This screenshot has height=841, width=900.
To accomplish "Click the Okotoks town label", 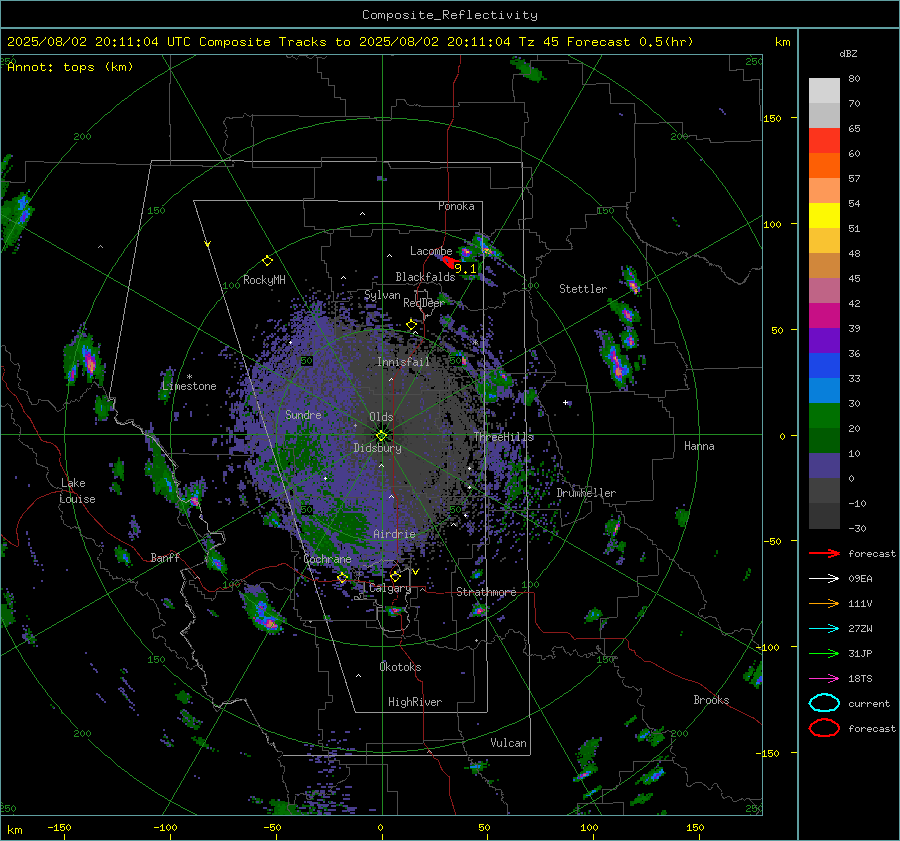I will 400,667.
